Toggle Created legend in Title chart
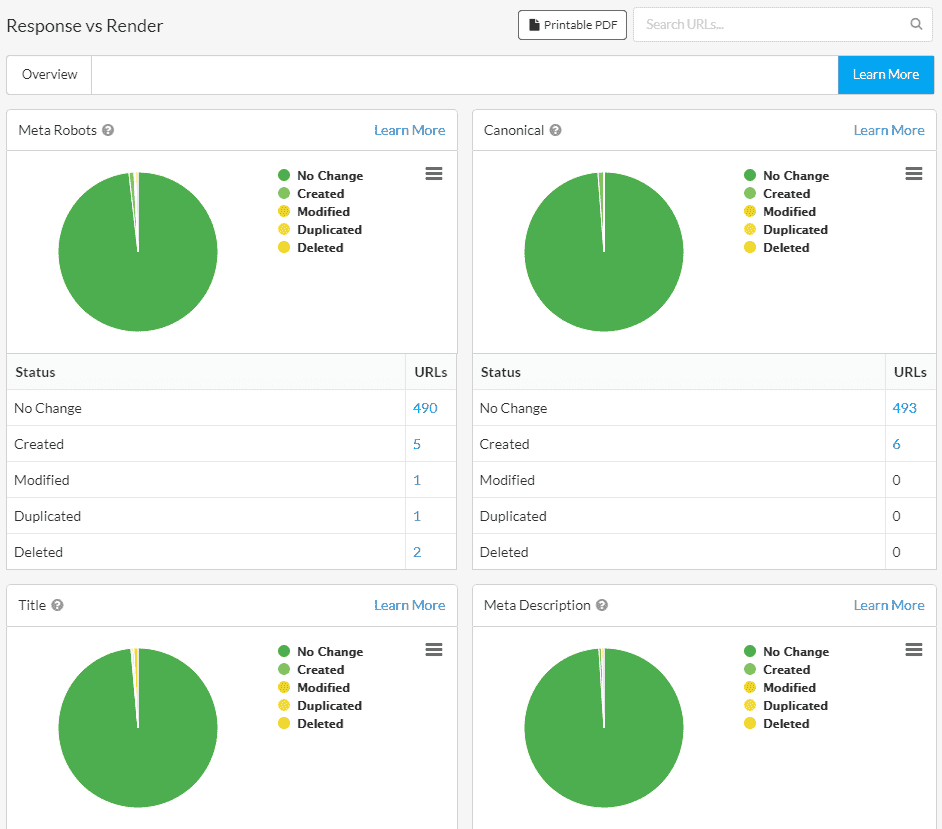Image resolution: width=942 pixels, height=829 pixels. (311, 669)
